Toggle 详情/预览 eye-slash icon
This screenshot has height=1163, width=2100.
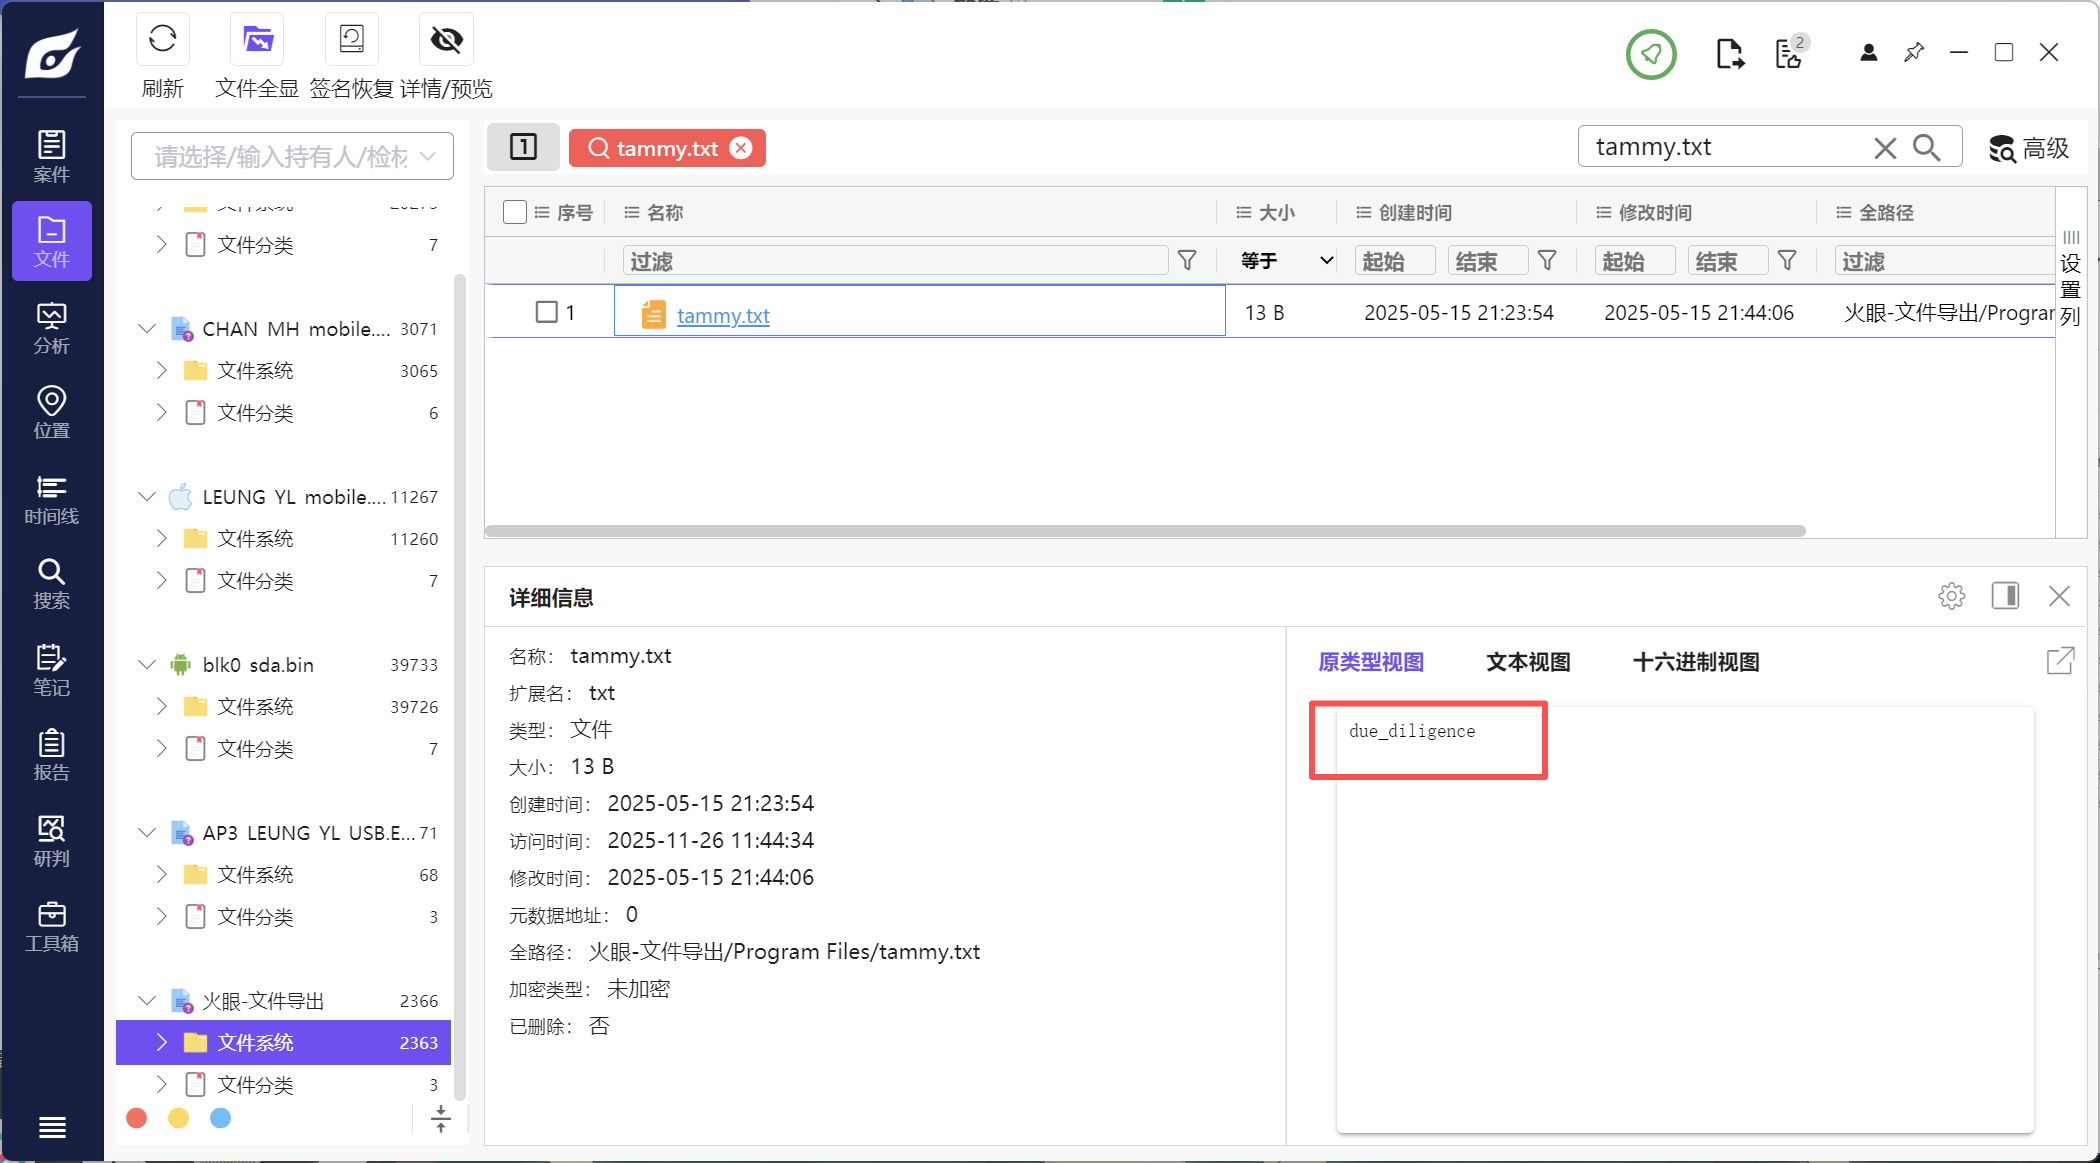tap(446, 40)
